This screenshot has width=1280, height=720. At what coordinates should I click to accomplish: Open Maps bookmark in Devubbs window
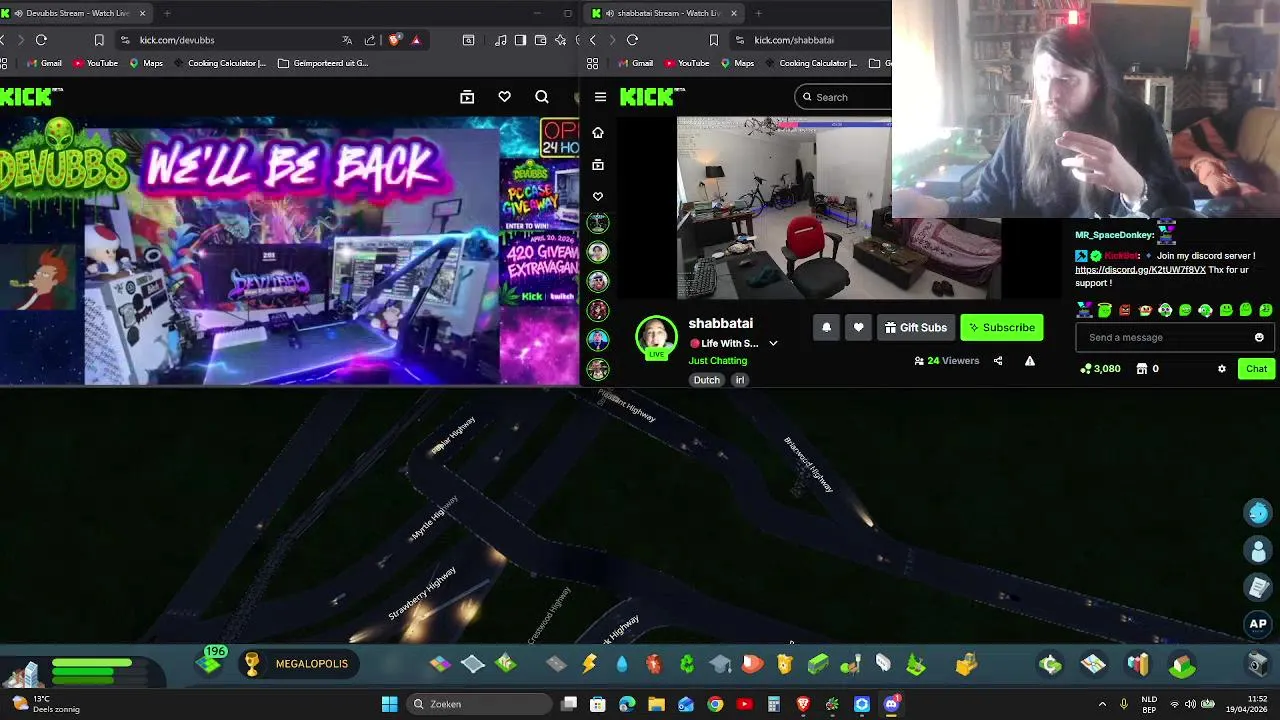[146, 63]
